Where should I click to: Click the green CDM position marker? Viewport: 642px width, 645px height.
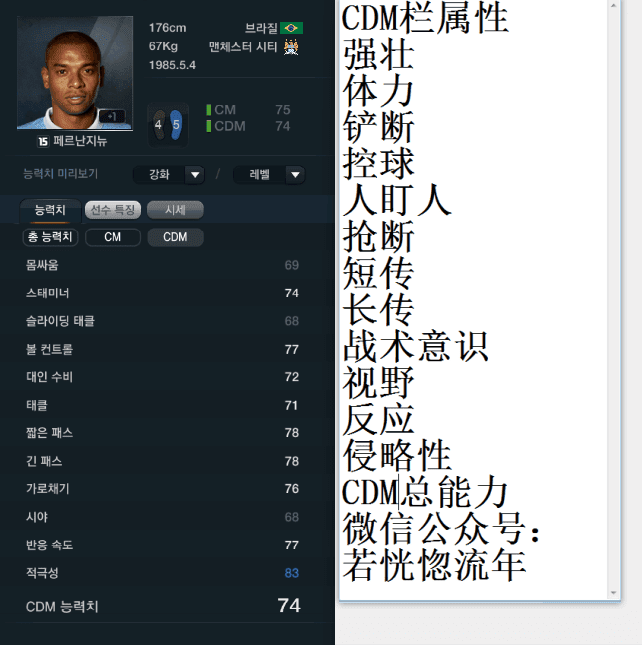coord(209,126)
